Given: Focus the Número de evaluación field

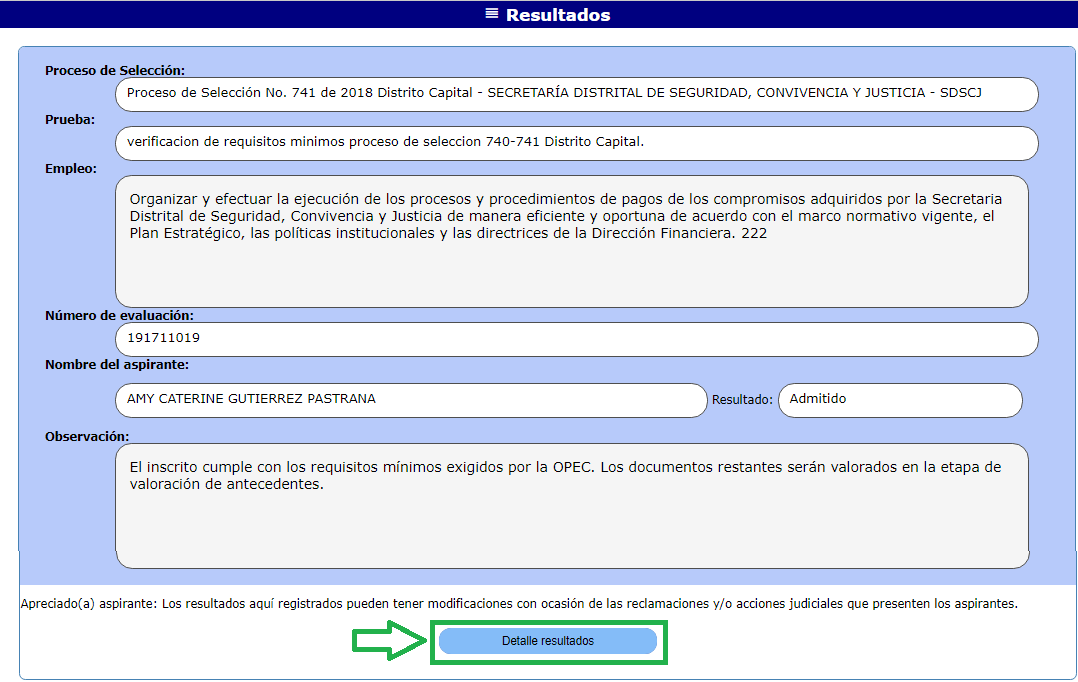Looking at the screenshot, I should pyautogui.click(x=577, y=339).
